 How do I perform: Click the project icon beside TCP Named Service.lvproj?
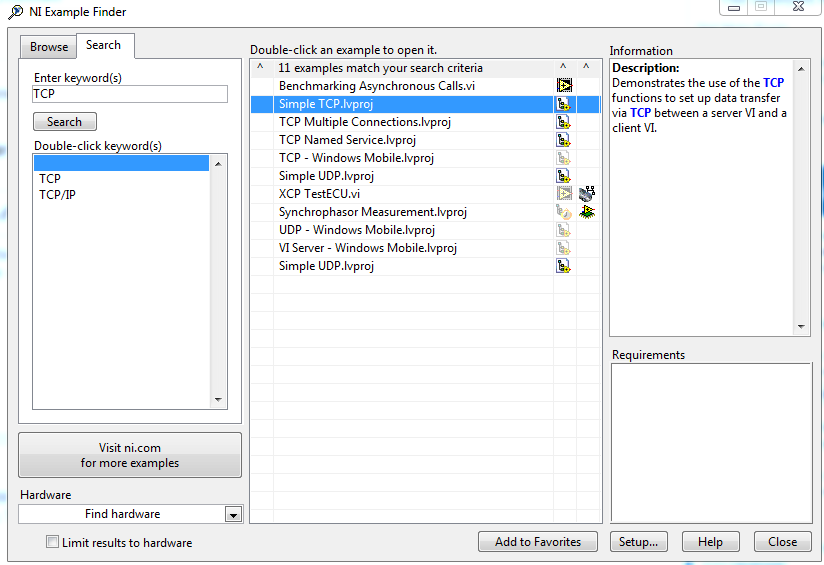(x=563, y=140)
